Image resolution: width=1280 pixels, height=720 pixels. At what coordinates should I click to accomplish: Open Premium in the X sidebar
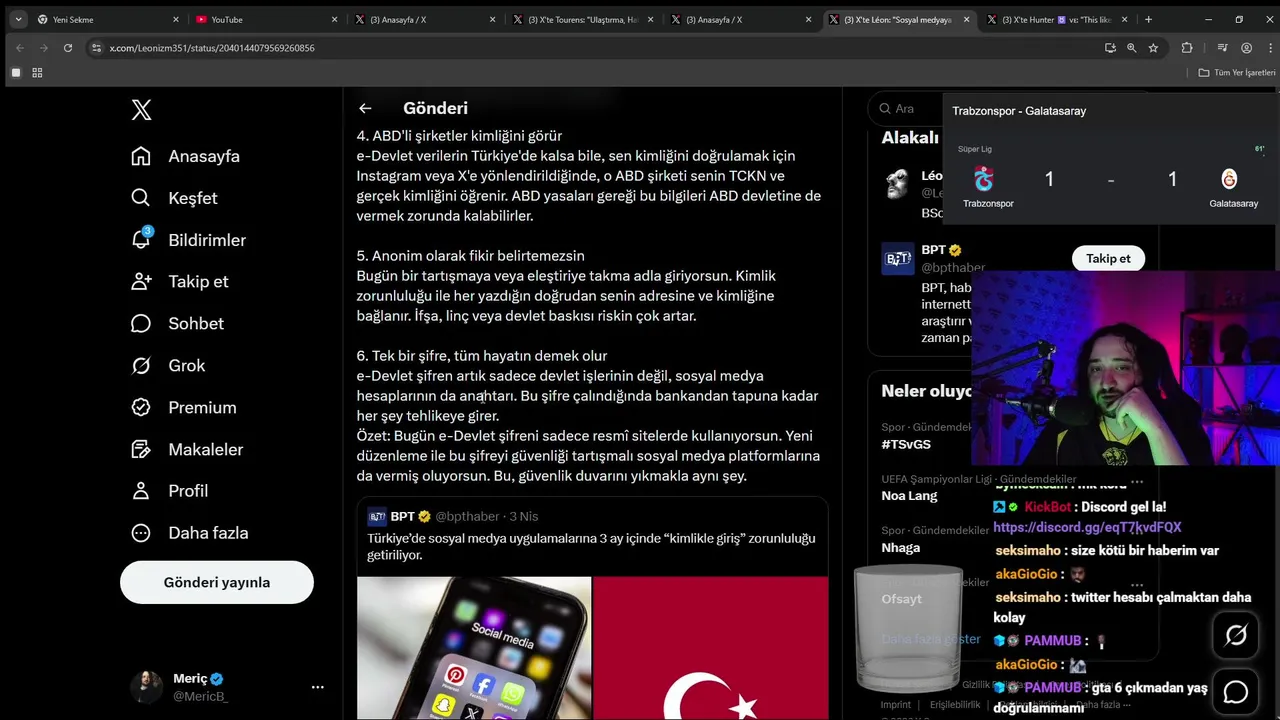click(x=184, y=407)
